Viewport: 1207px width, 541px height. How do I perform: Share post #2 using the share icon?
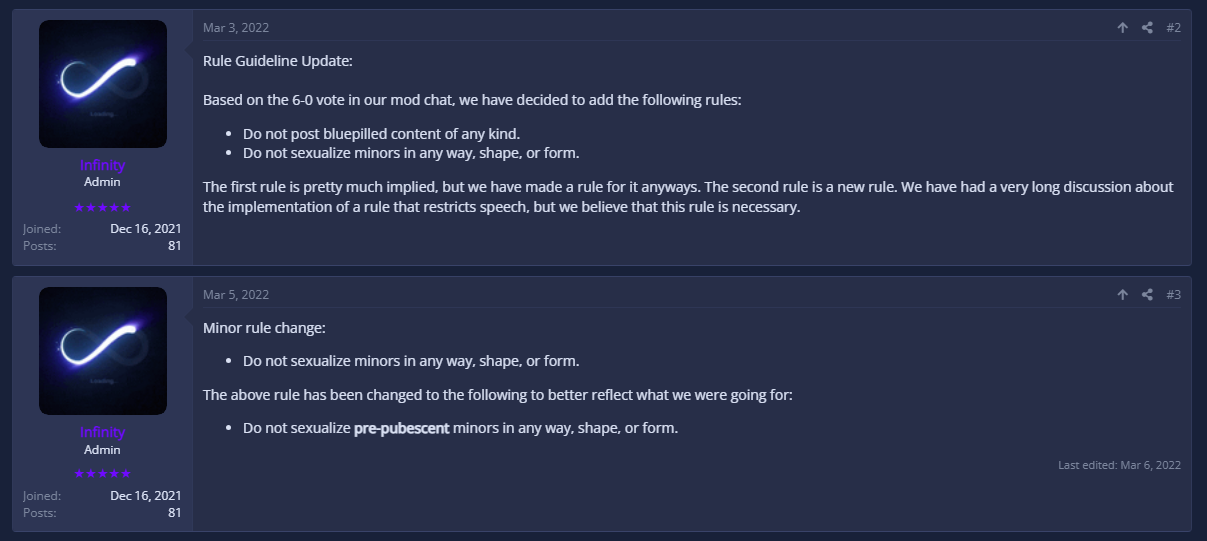[1147, 28]
